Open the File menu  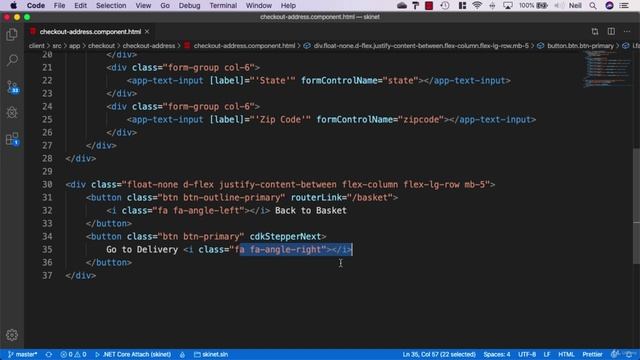[x=59, y=5]
